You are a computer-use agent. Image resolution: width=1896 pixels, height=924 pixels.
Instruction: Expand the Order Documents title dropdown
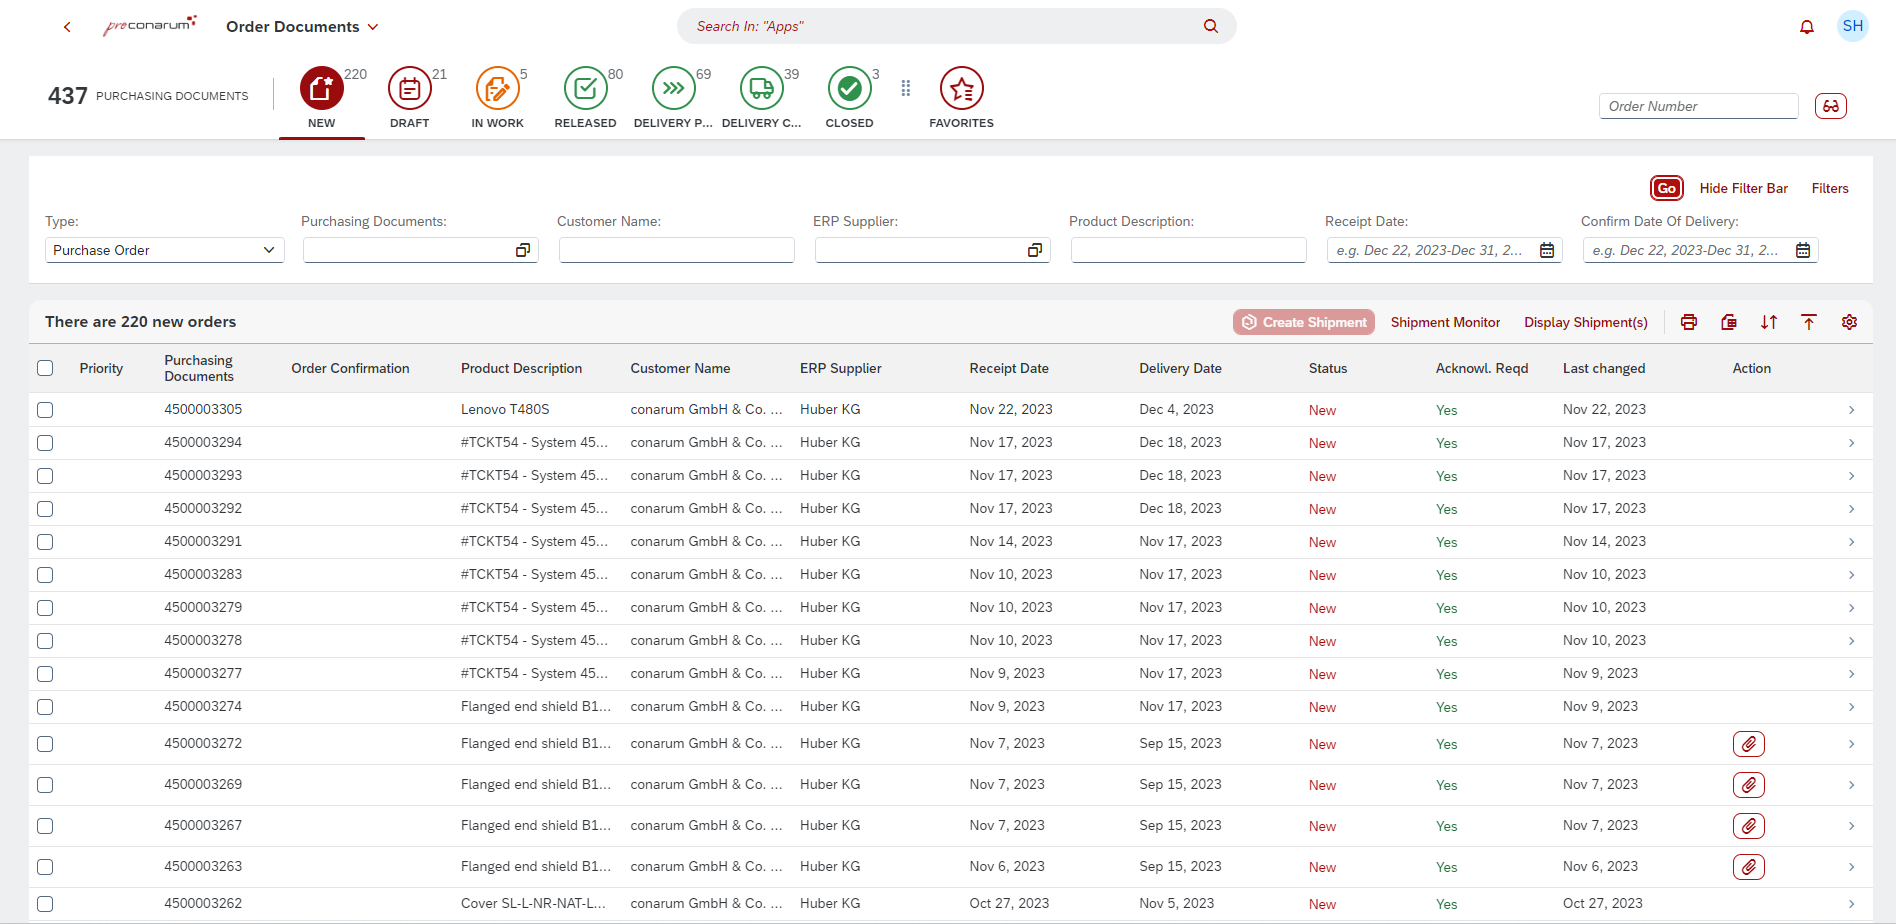[x=374, y=26]
